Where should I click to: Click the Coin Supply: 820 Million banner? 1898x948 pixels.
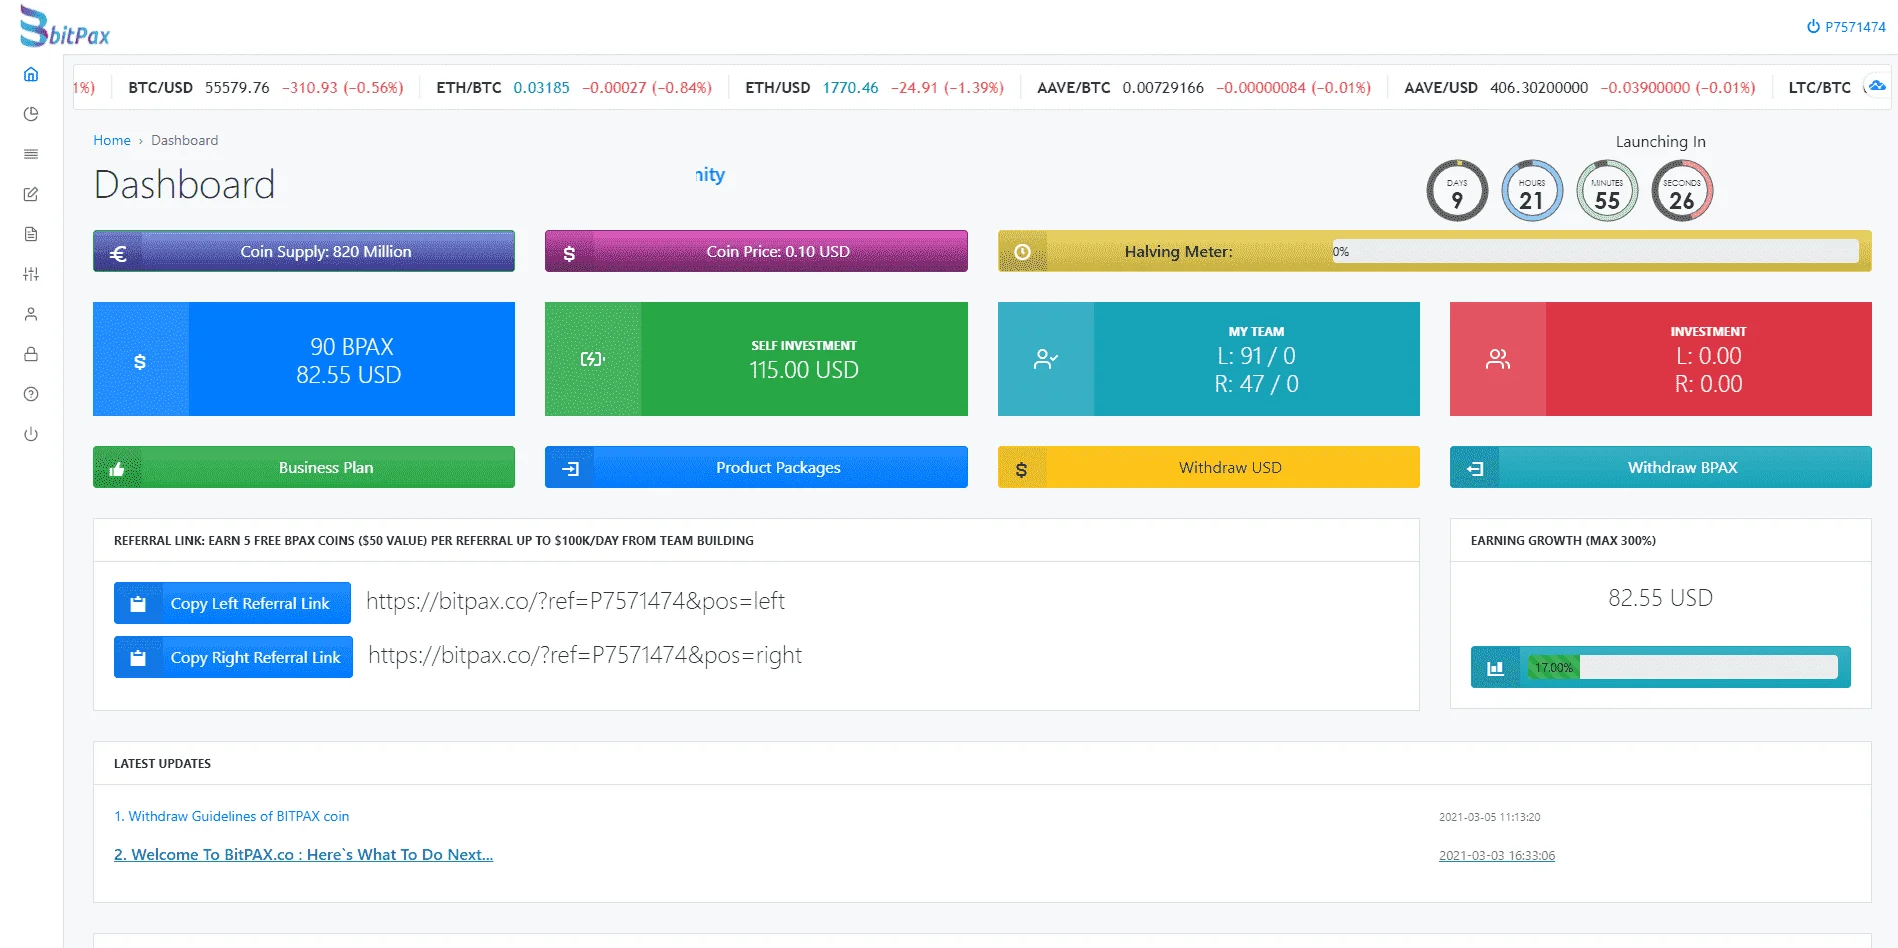[x=304, y=251]
